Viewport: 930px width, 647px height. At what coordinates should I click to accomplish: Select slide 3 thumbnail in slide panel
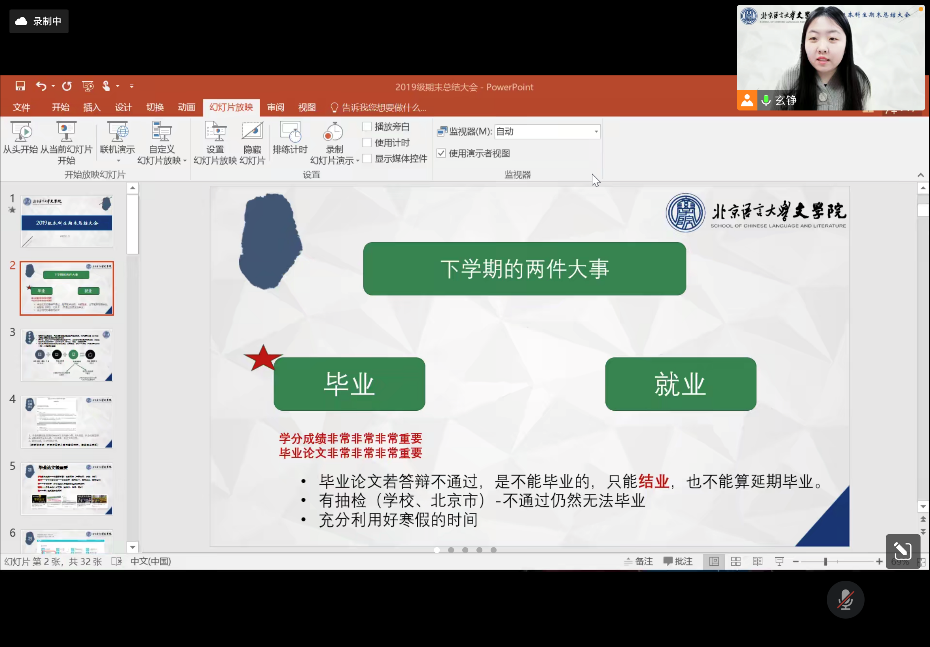click(67, 354)
